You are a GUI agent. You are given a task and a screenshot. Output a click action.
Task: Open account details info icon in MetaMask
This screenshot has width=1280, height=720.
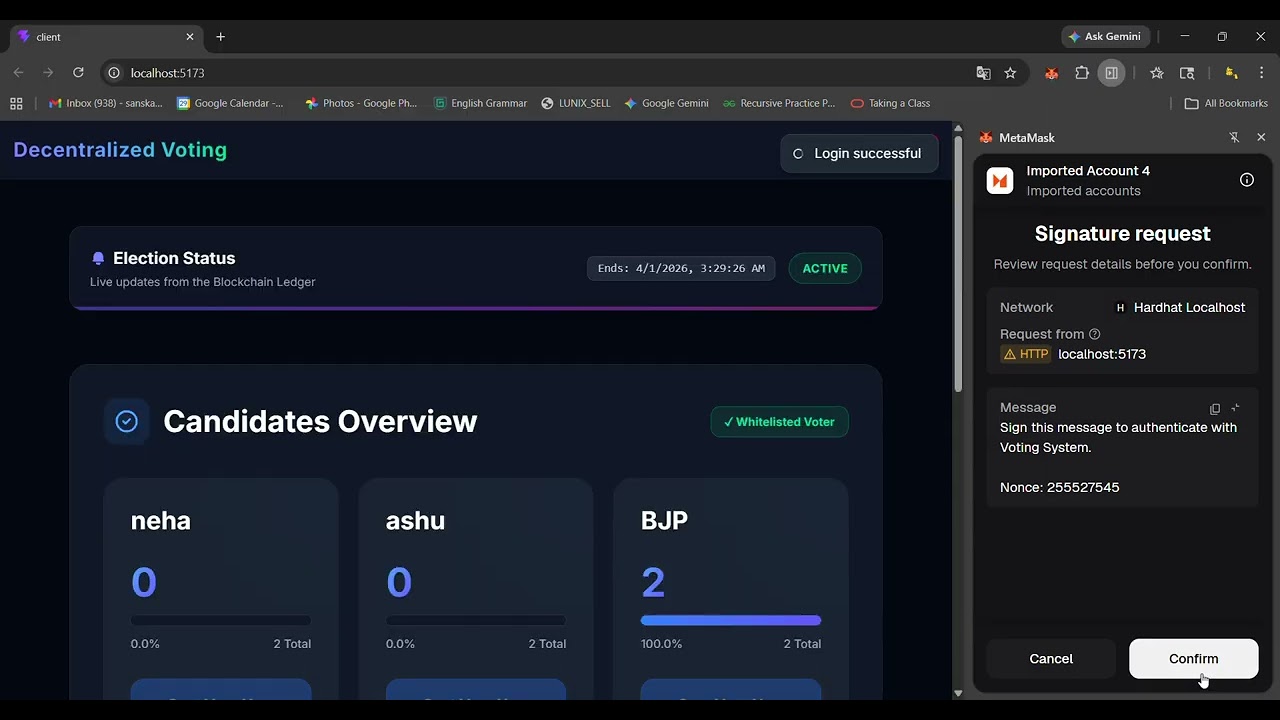1247,180
